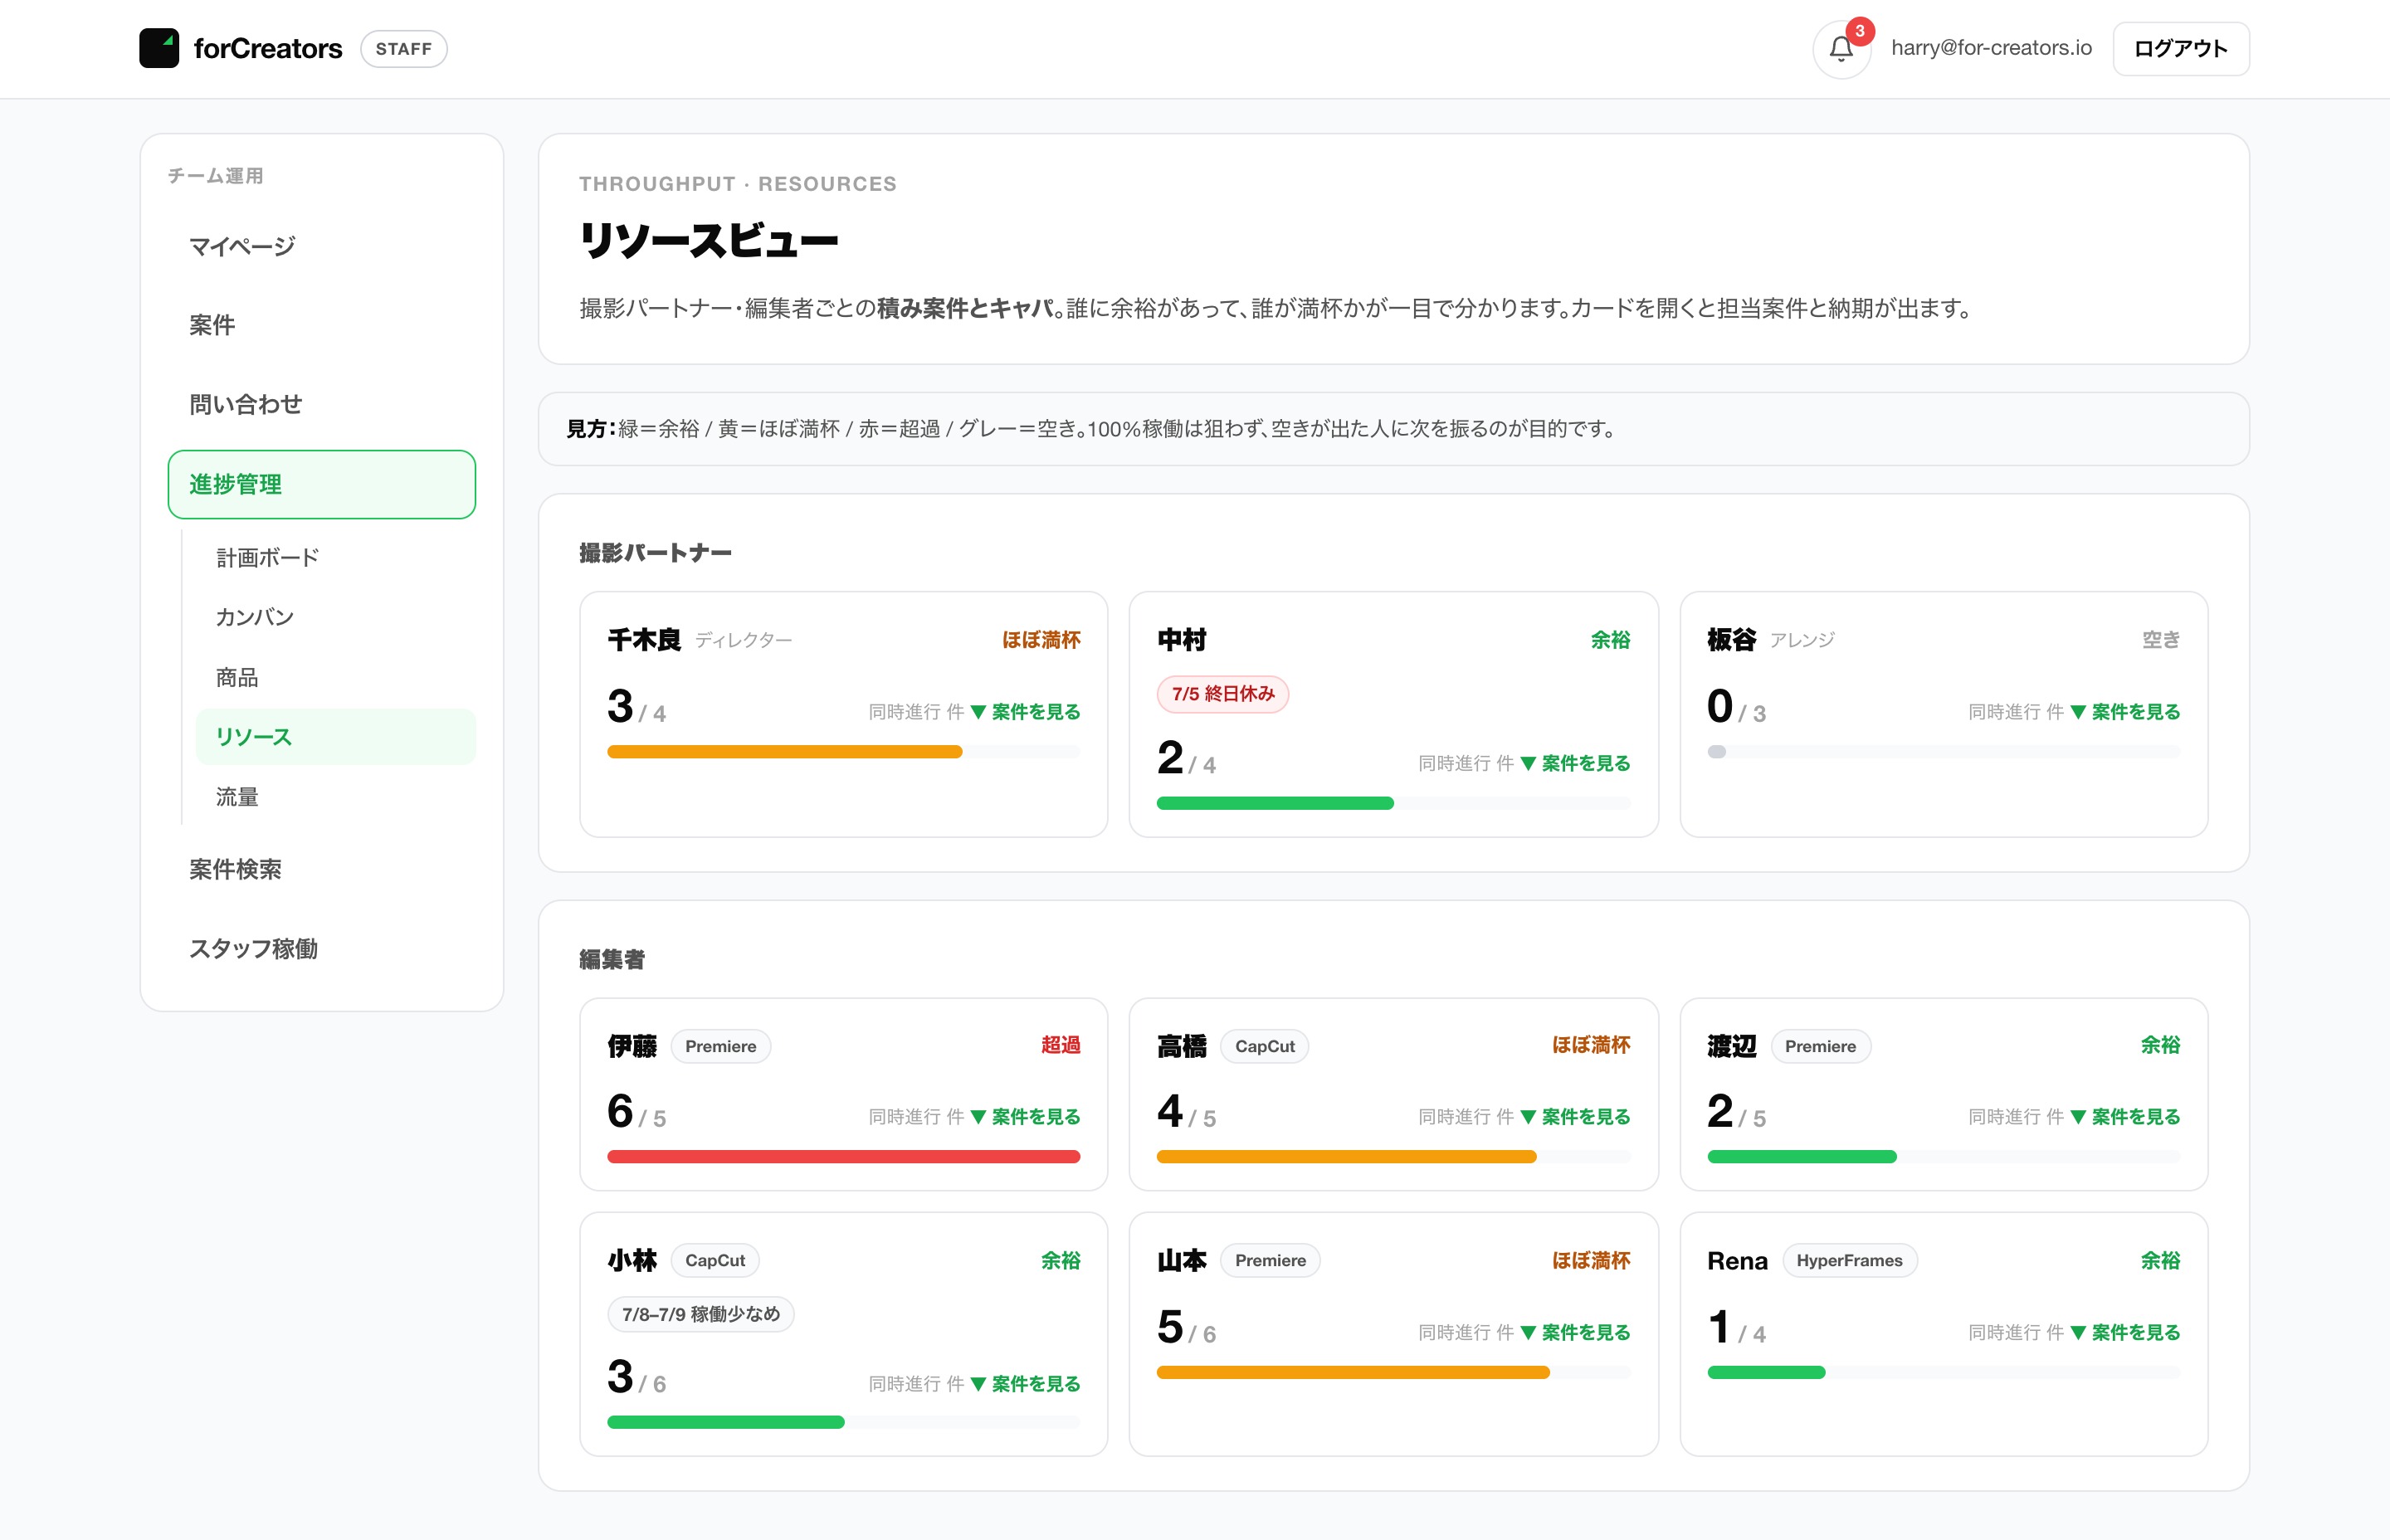Image resolution: width=2390 pixels, height=1540 pixels.
Task: Click 千木良's orange capacity bar
Action: coord(785,752)
